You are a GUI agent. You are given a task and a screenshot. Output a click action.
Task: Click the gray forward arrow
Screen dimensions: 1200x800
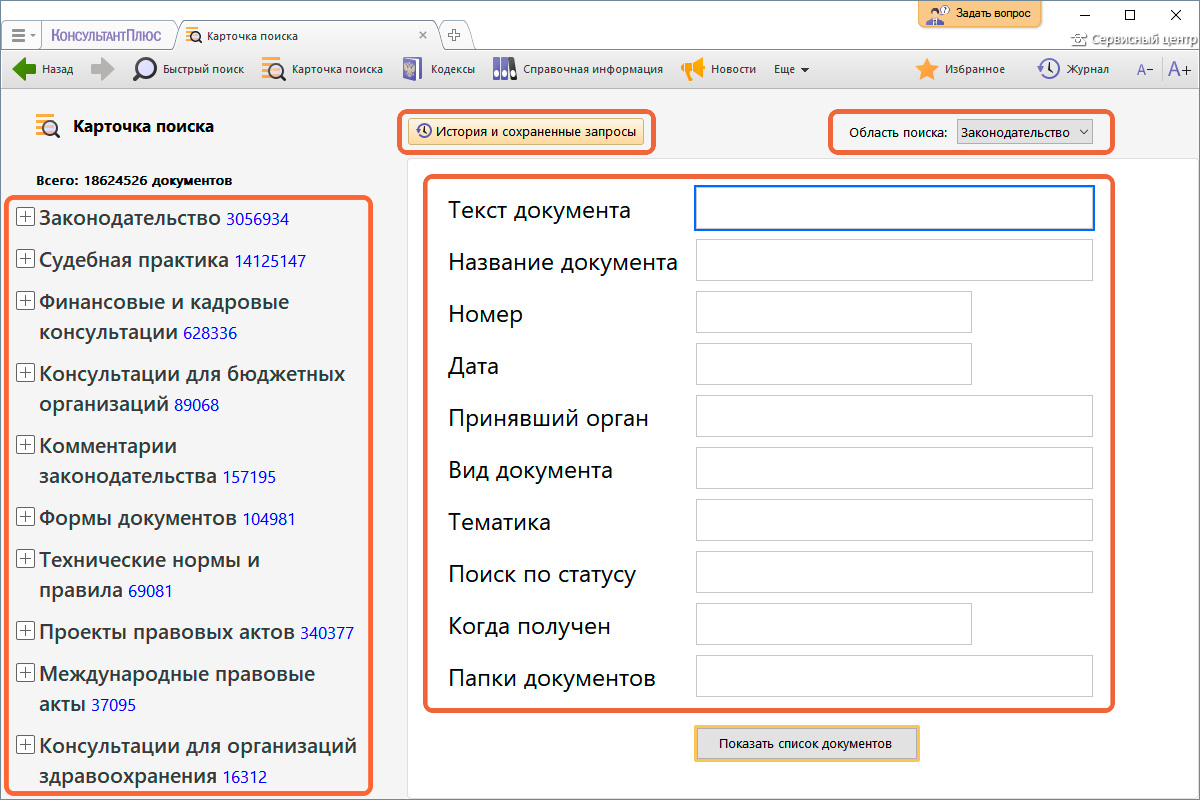point(102,69)
